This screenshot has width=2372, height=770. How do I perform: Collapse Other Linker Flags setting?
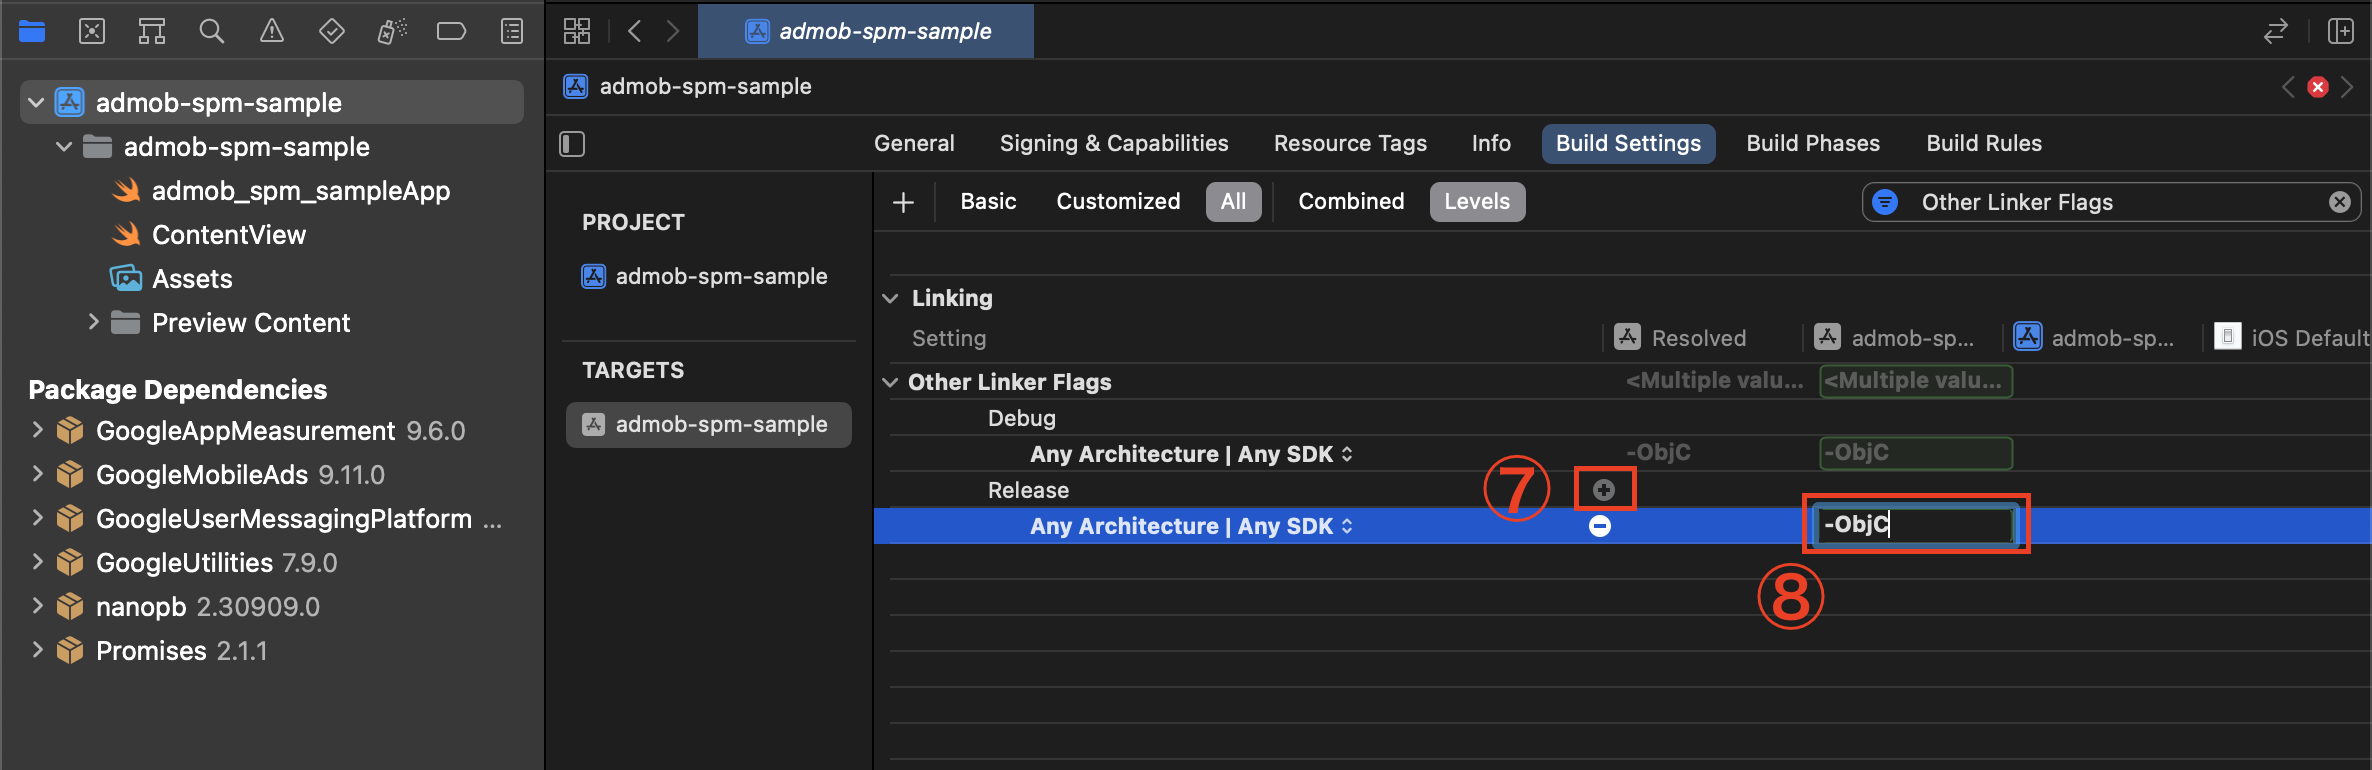(x=890, y=382)
